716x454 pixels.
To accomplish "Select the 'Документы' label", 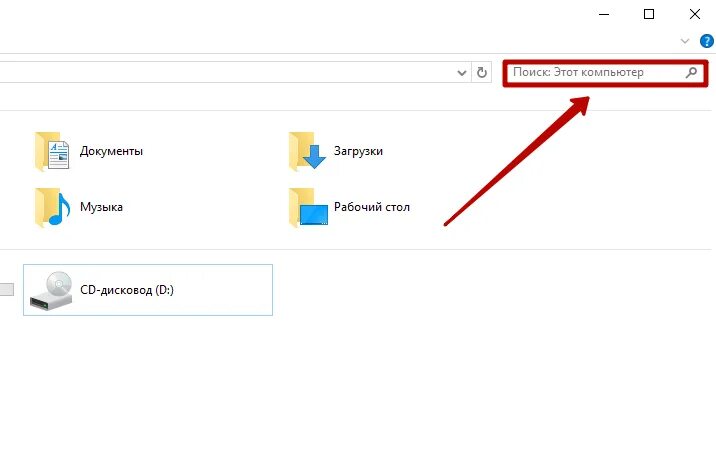I will click(111, 151).
